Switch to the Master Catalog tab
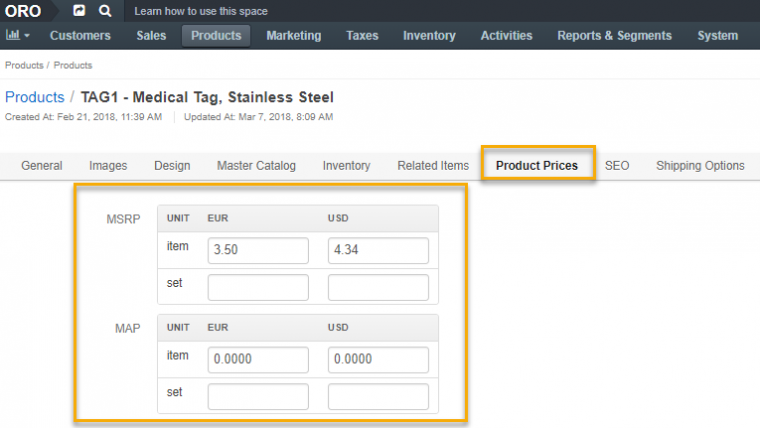 pyautogui.click(x=256, y=166)
